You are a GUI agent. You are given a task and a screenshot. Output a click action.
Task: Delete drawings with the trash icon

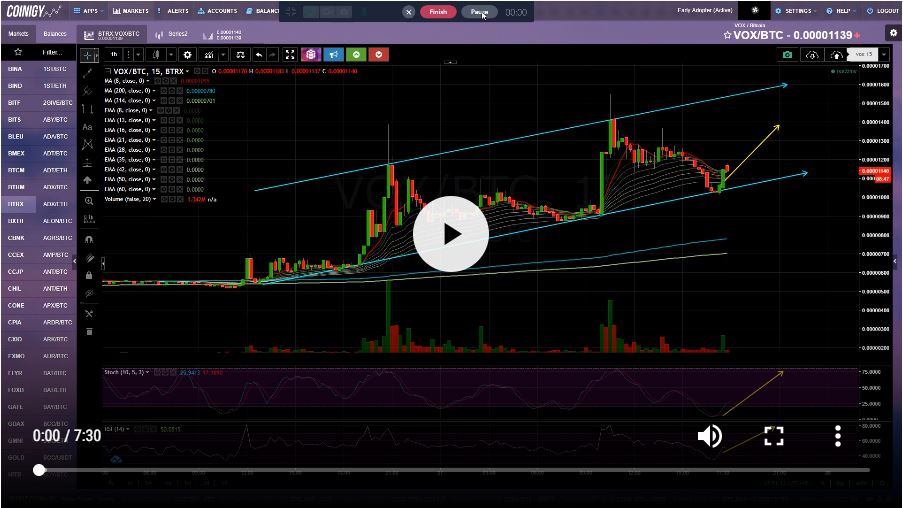(89, 331)
